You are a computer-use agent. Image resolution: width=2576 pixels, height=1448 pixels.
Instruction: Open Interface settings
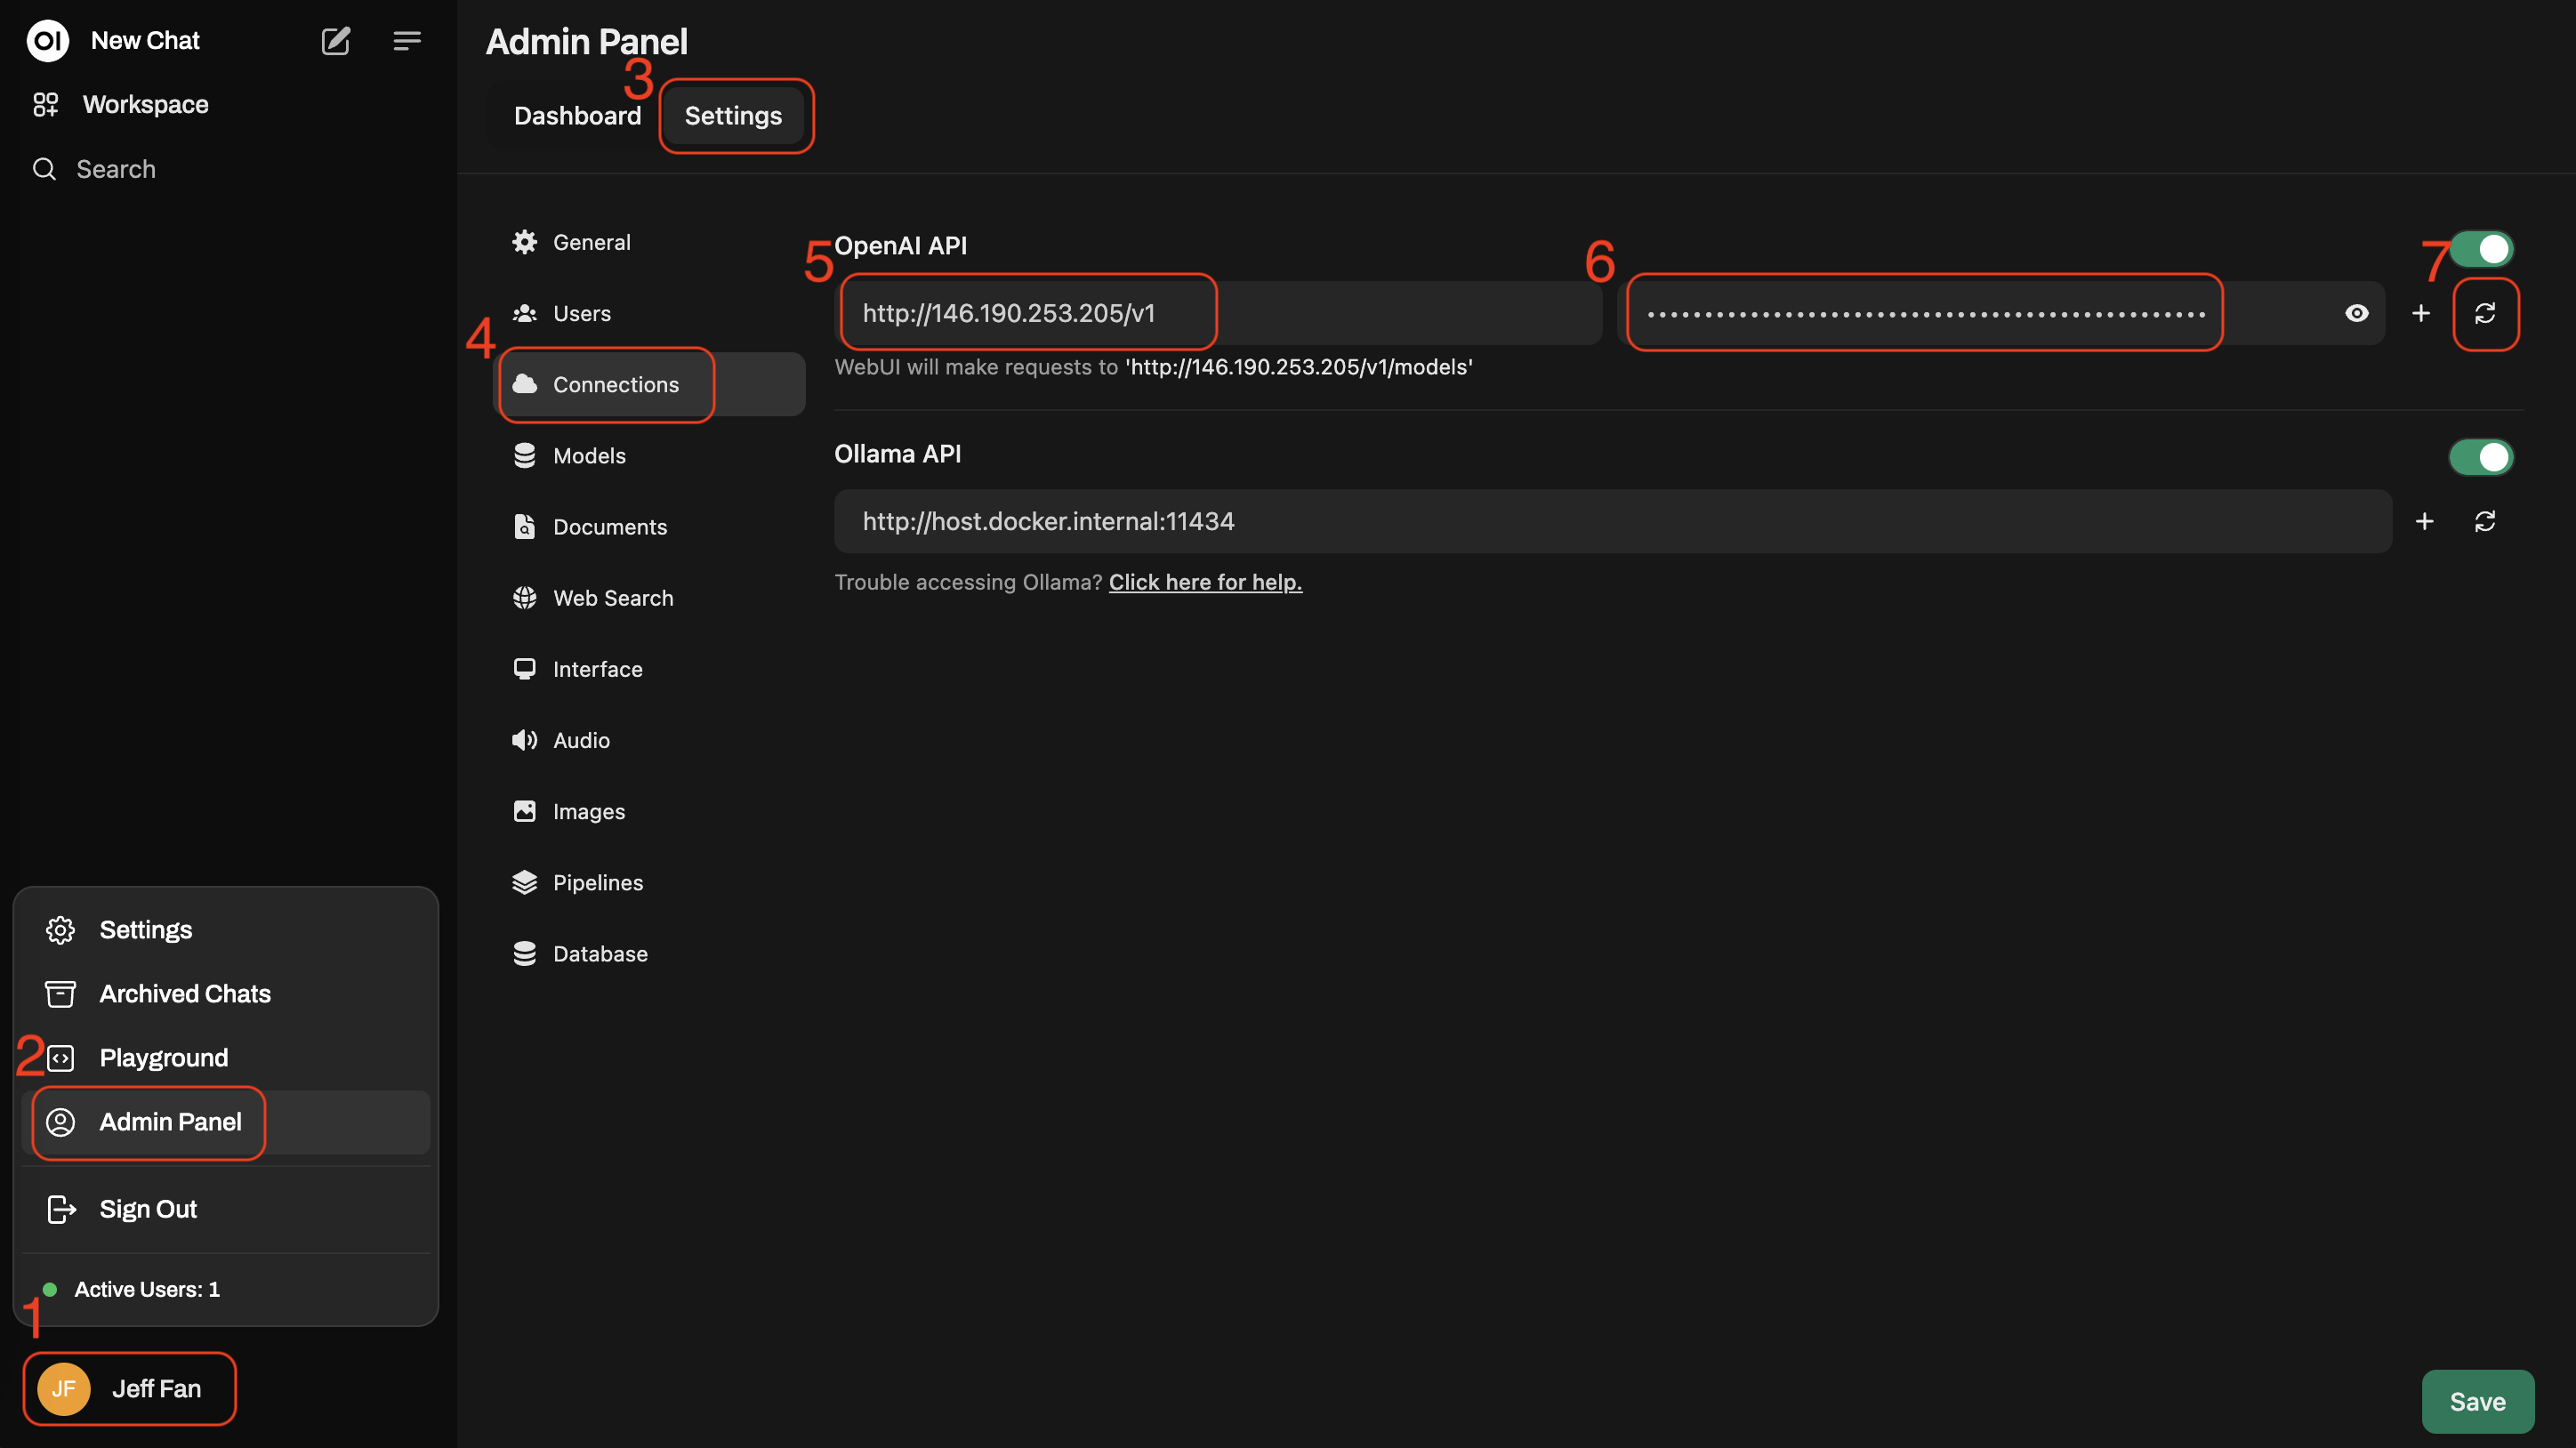(x=598, y=668)
